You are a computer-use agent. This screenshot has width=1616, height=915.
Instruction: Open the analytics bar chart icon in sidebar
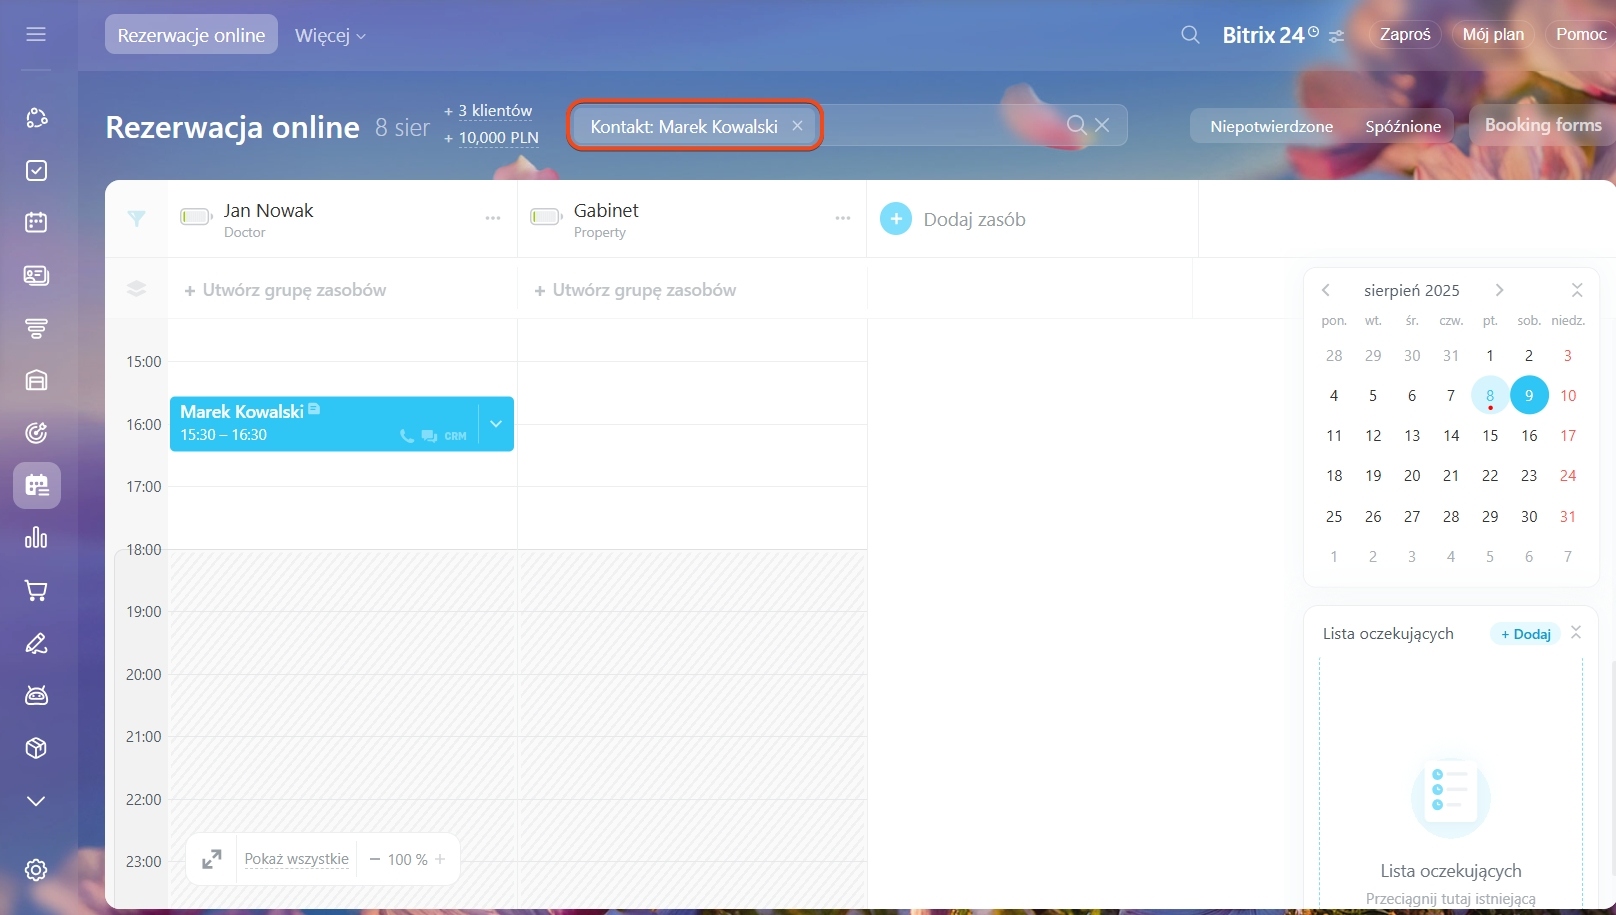pos(36,538)
